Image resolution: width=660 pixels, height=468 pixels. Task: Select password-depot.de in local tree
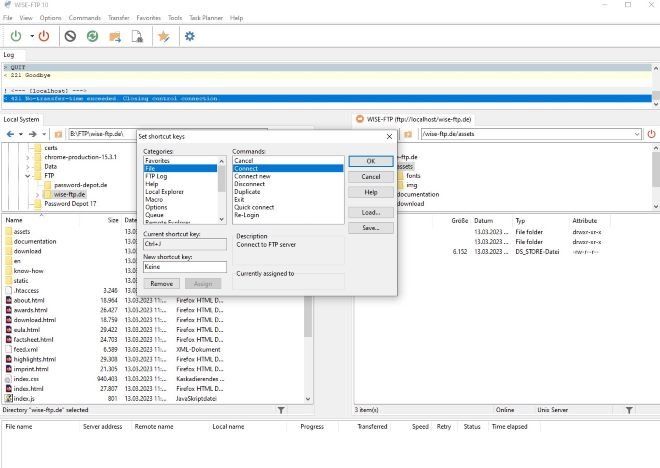80,185
